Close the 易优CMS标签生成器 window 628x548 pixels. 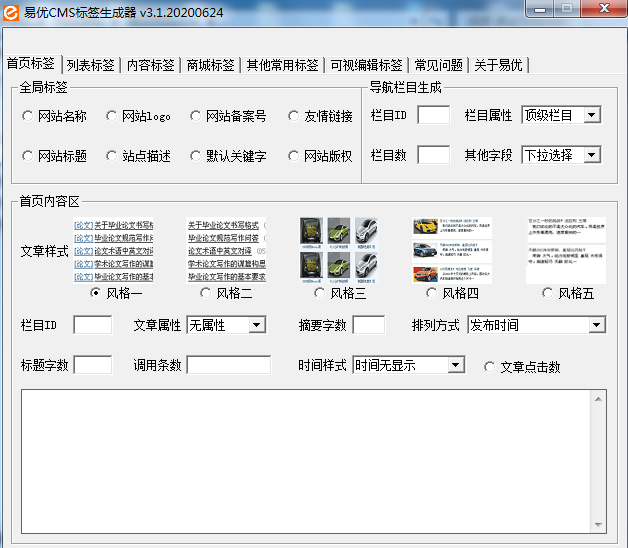click(604, 9)
